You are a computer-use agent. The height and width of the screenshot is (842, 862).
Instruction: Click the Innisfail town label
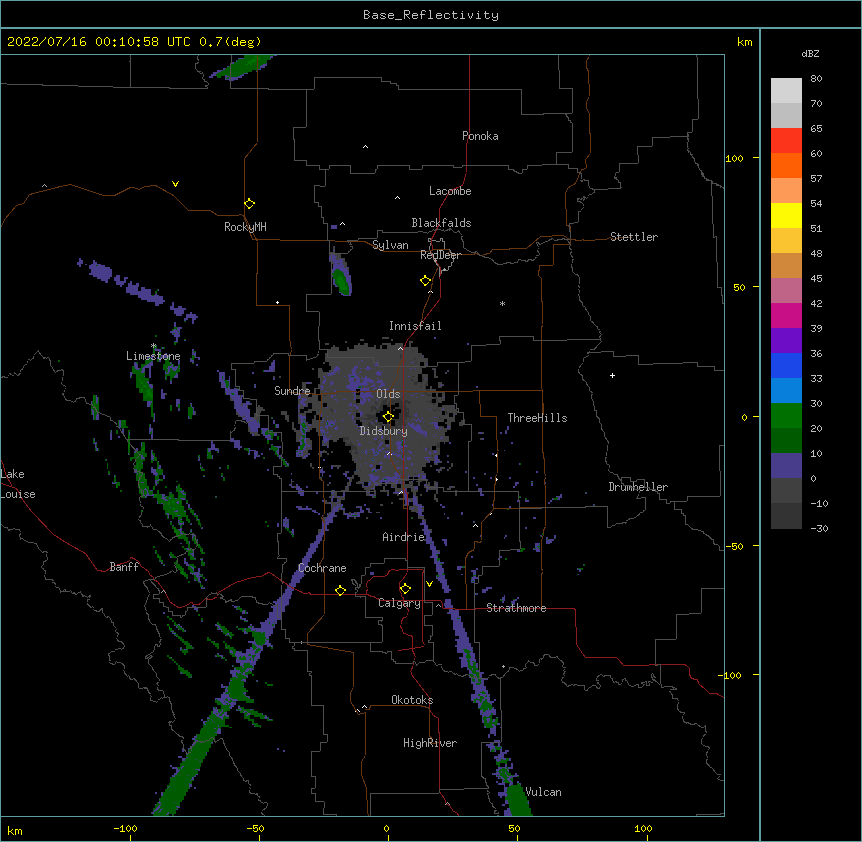pos(415,326)
